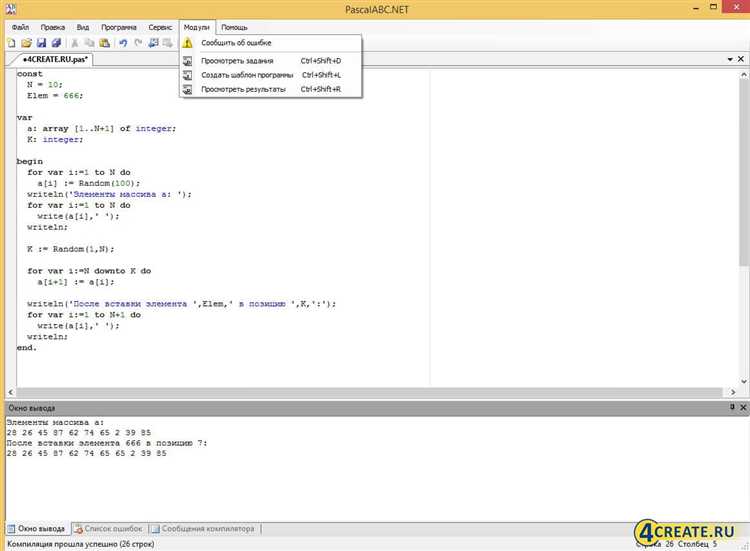Click the Save floppy disk icon
The height and width of the screenshot is (551, 750).
42,43
